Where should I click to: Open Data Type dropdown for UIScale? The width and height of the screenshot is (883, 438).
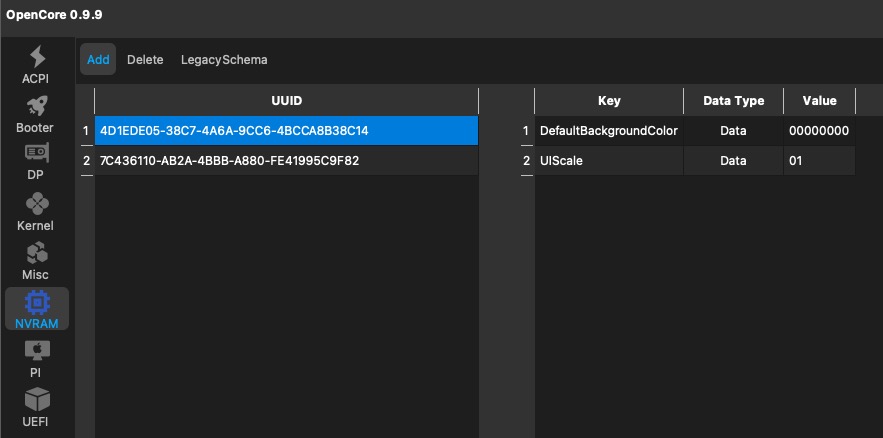pyautogui.click(x=733, y=160)
